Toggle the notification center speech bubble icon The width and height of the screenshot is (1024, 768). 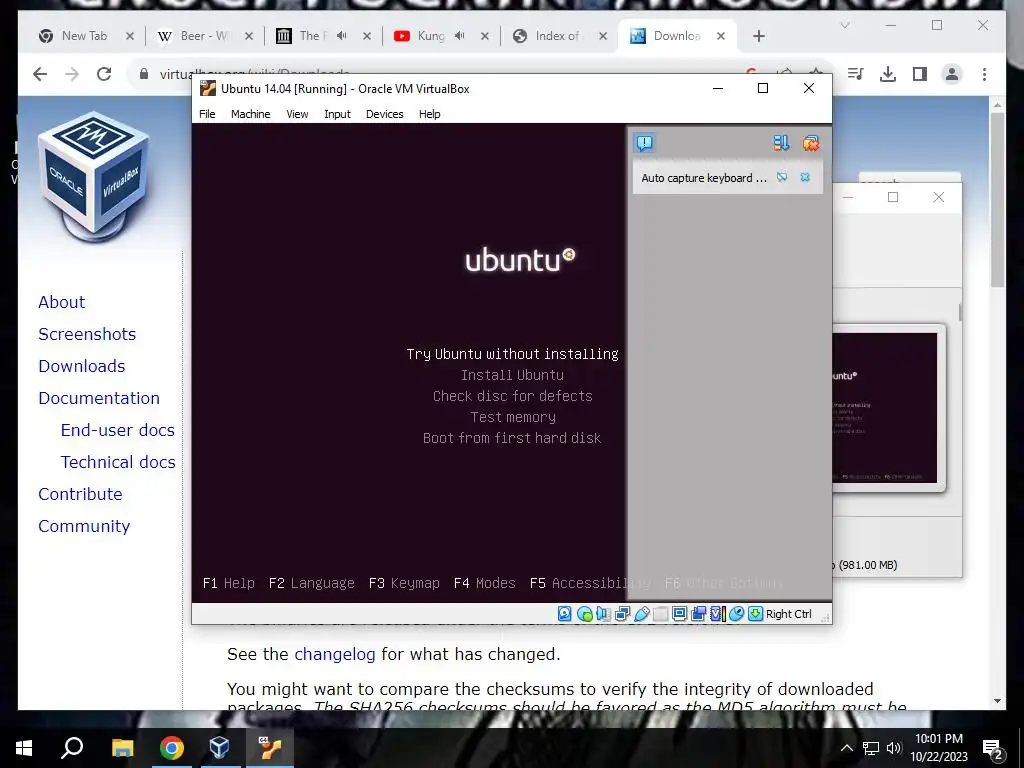(x=645, y=143)
